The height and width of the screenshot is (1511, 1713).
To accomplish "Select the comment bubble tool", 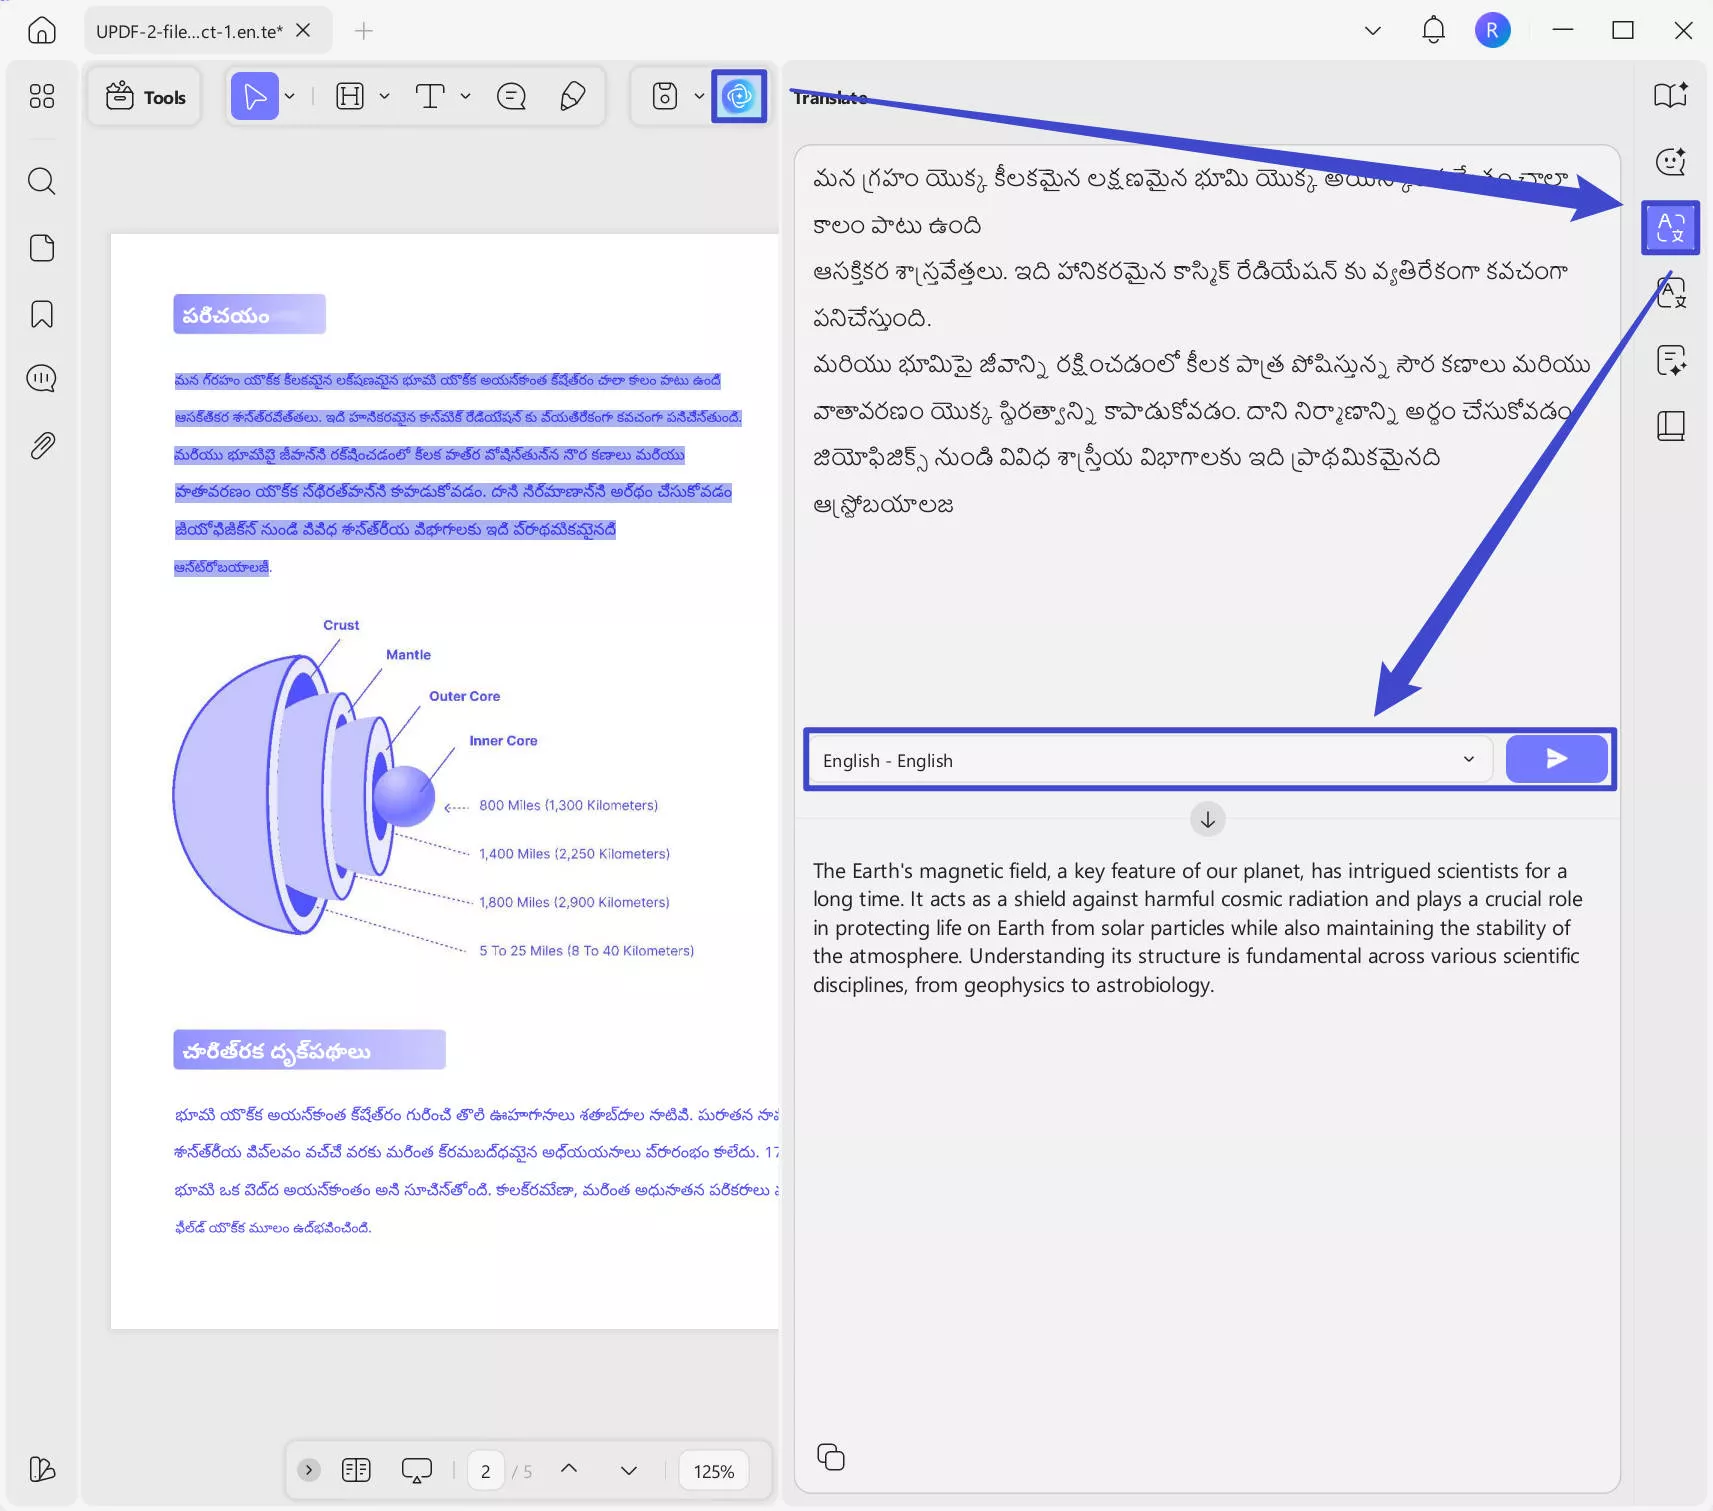I will pyautogui.click(x=511, y=96).
